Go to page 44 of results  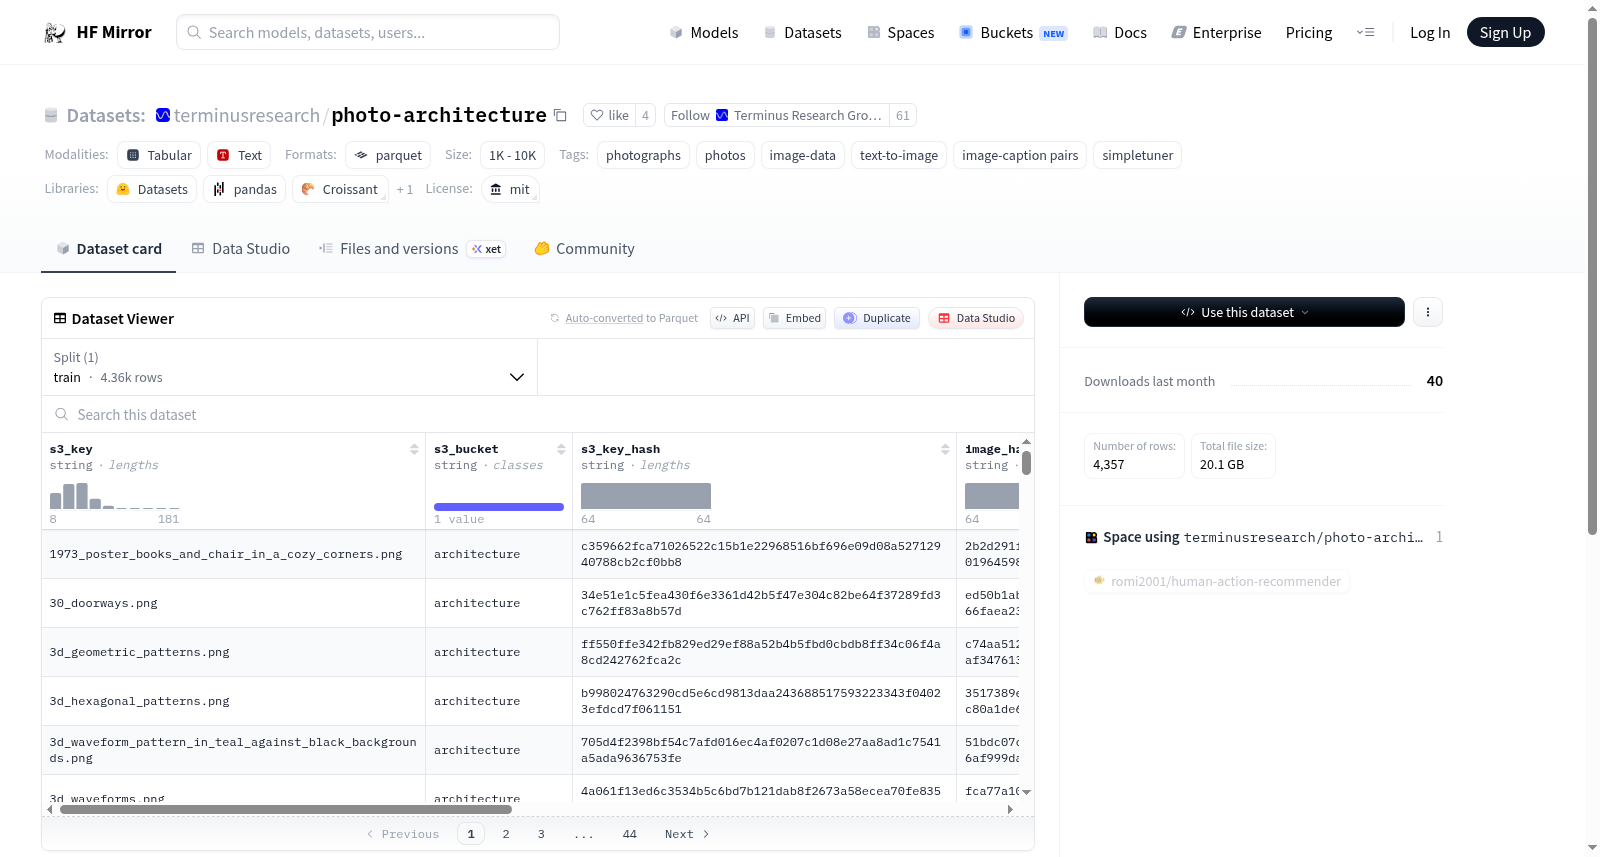630,835
